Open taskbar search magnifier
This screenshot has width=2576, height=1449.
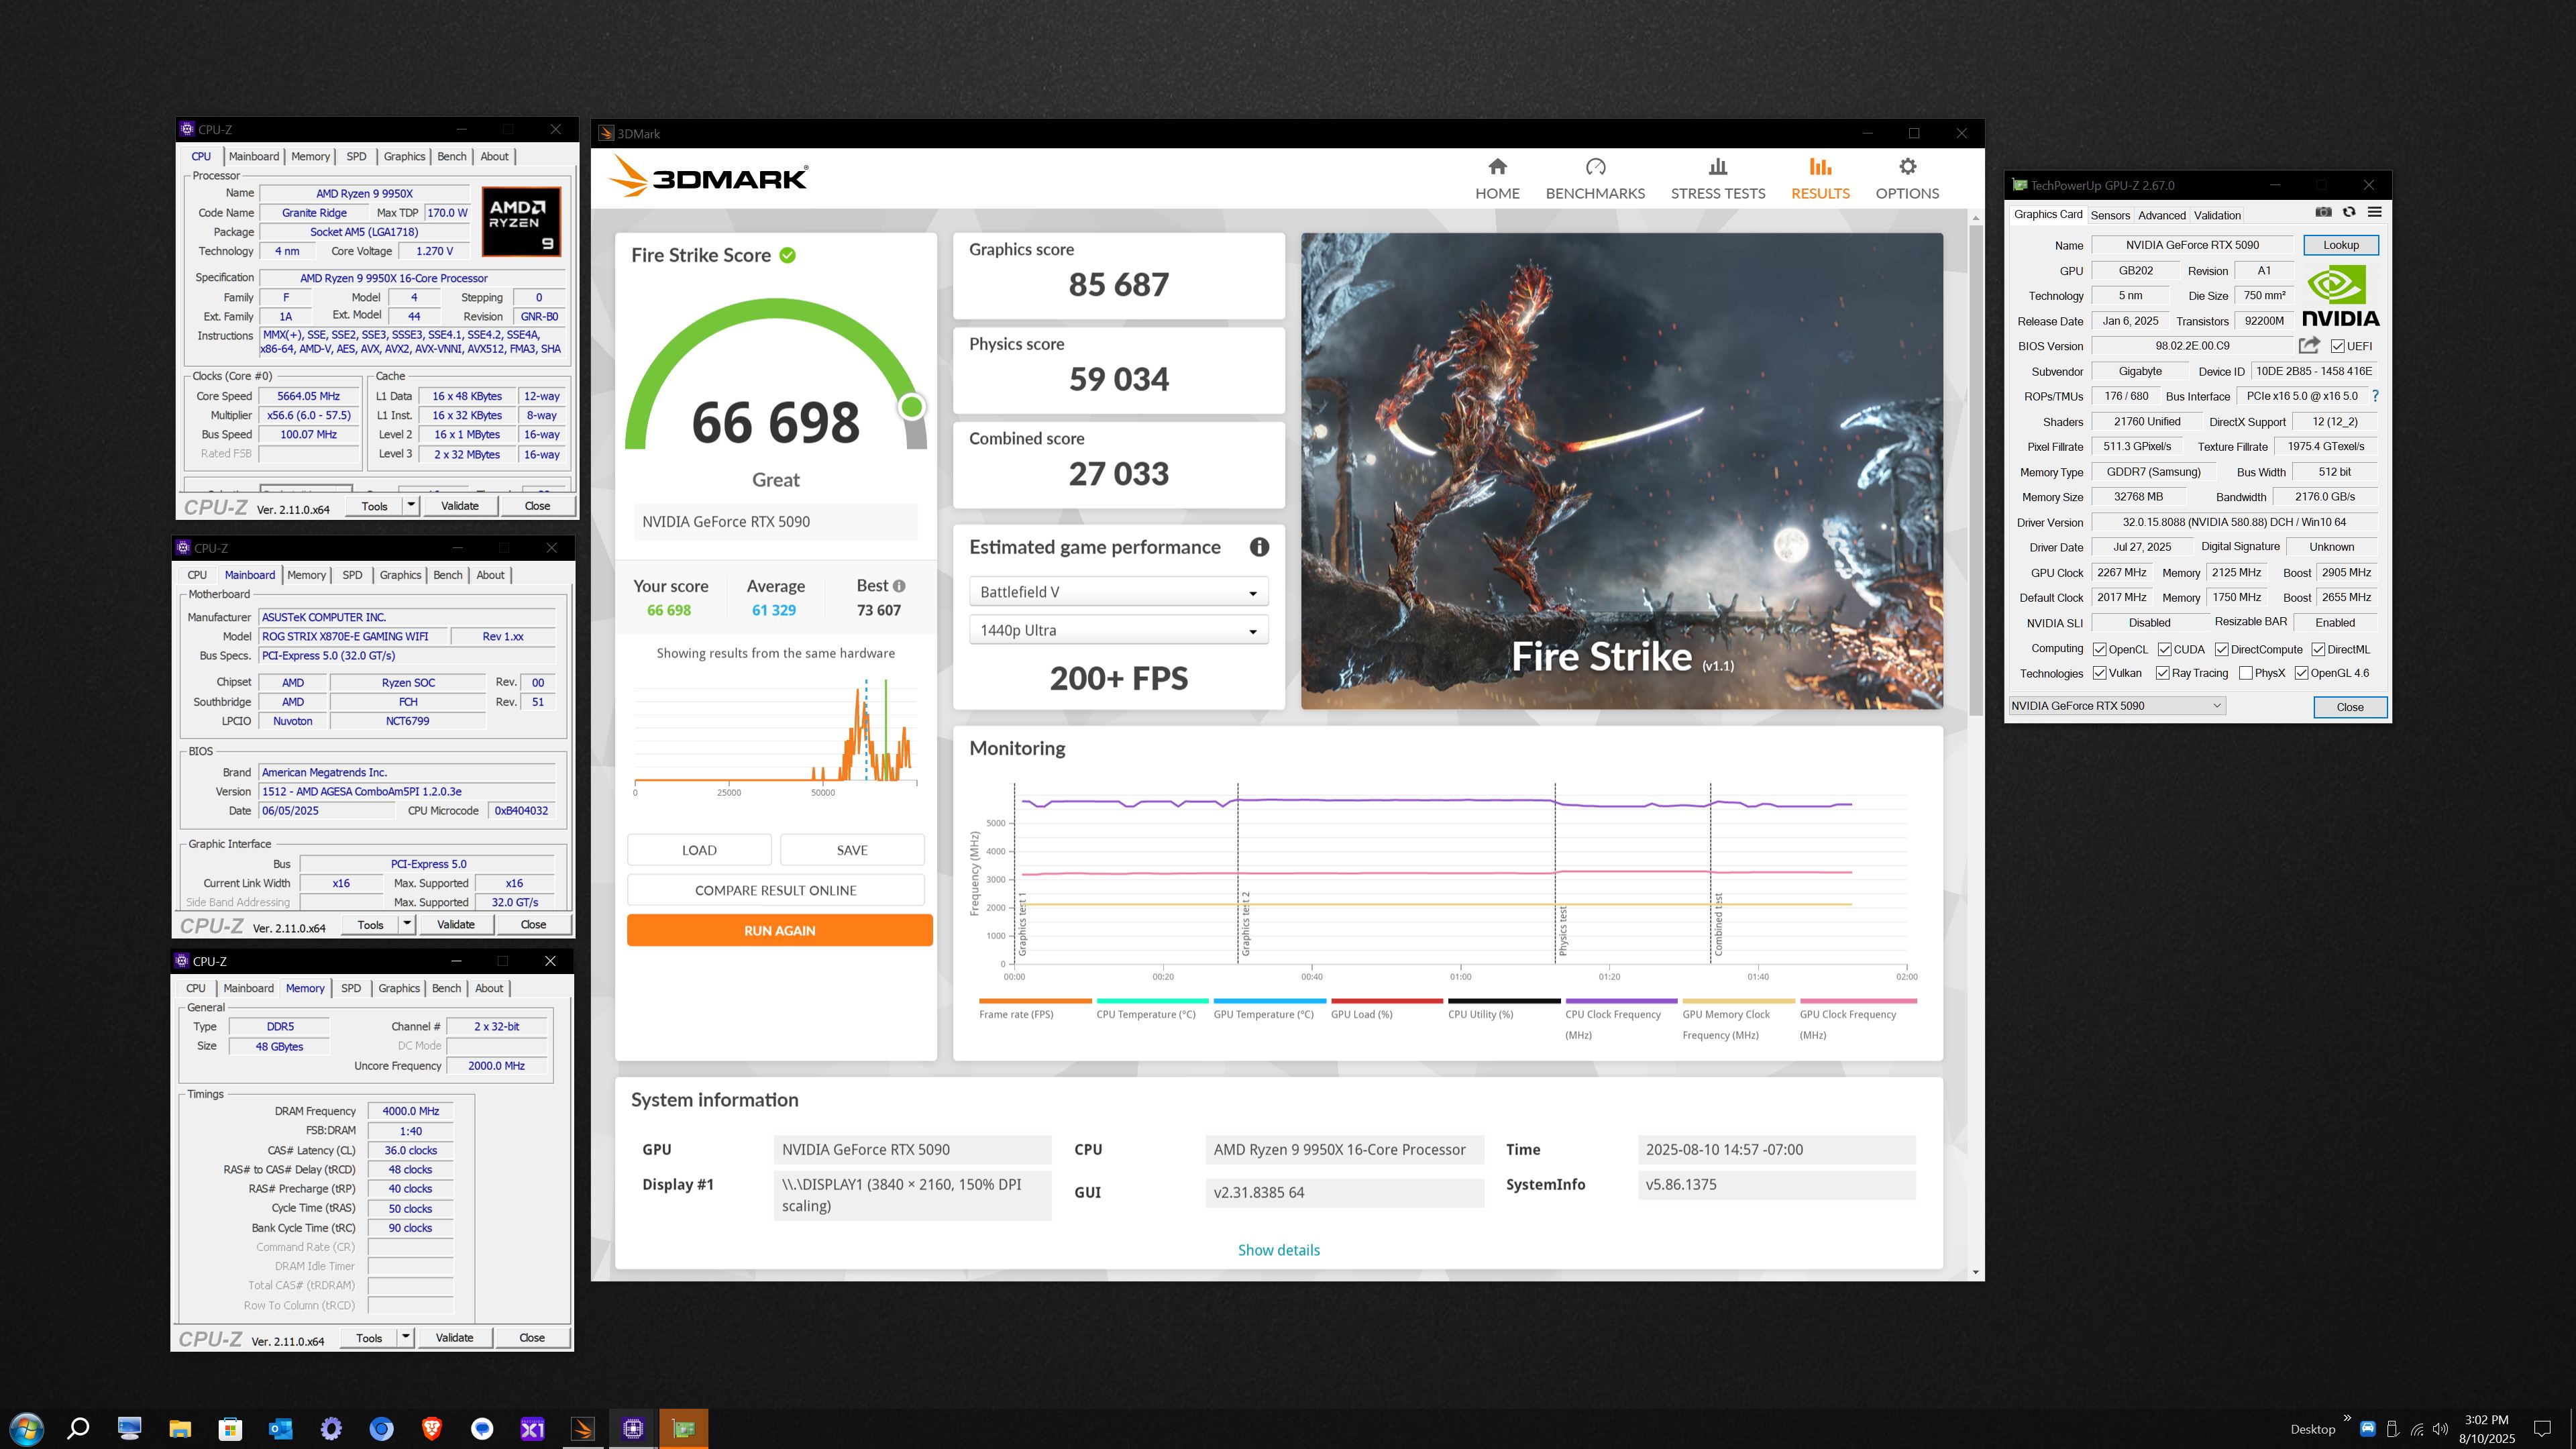pos(77,1429)
